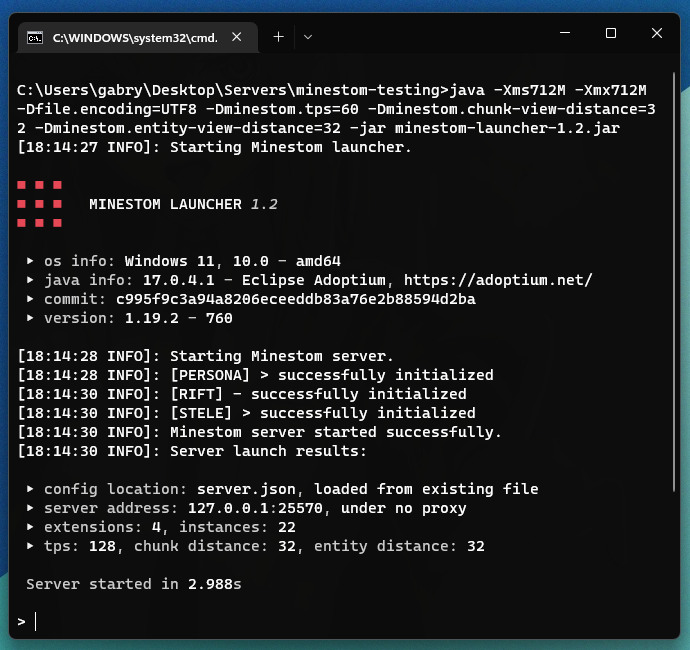Click the commit hash text

[x=296, y=299]
